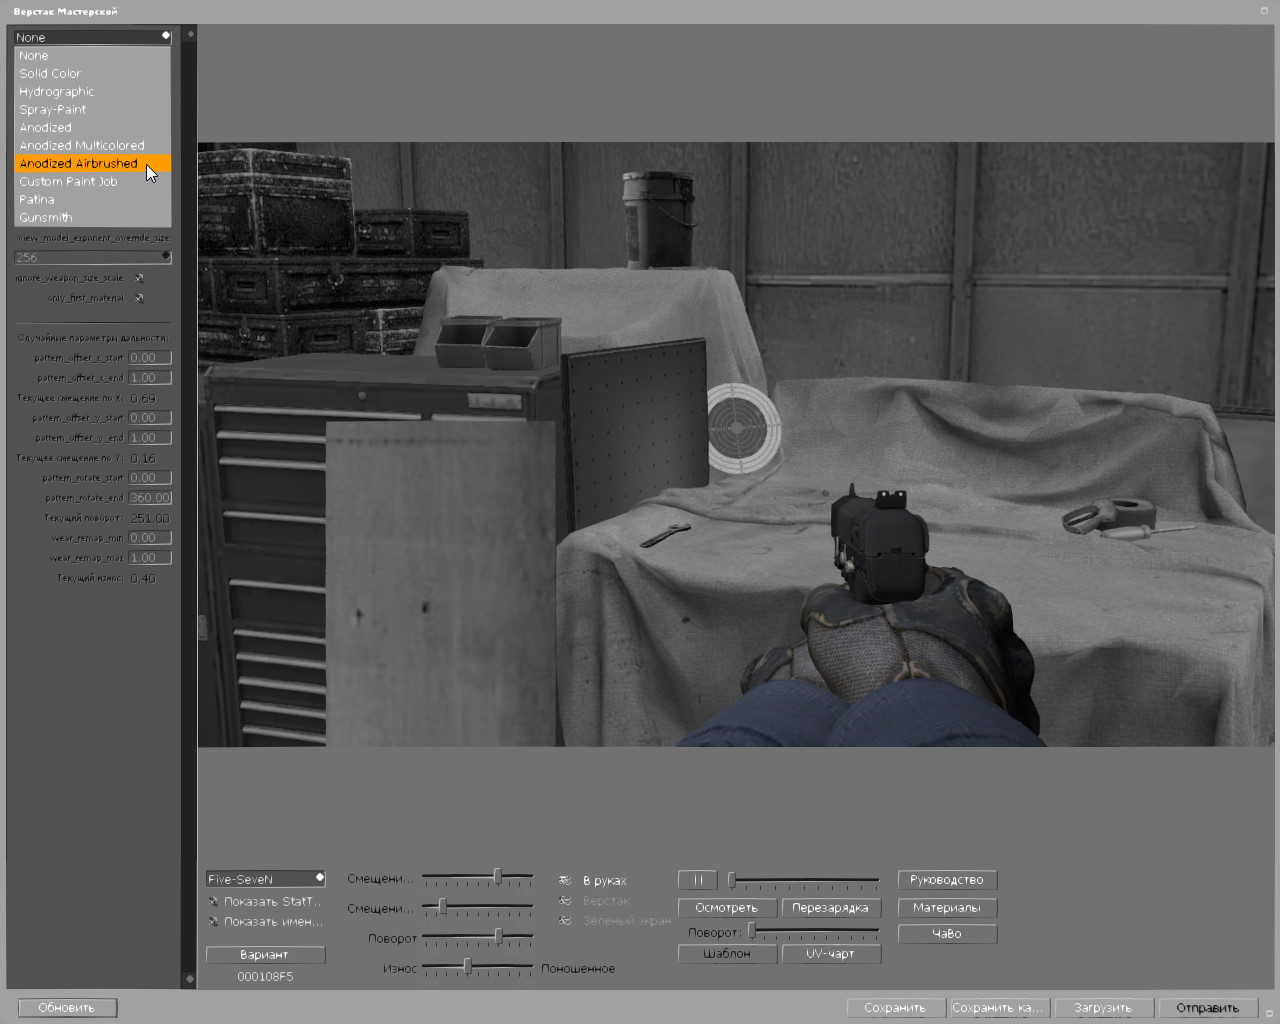The height and width of the screenshot is (1024, 1280).
Task: Open the Материалы resources
Action: click(947, 908)
